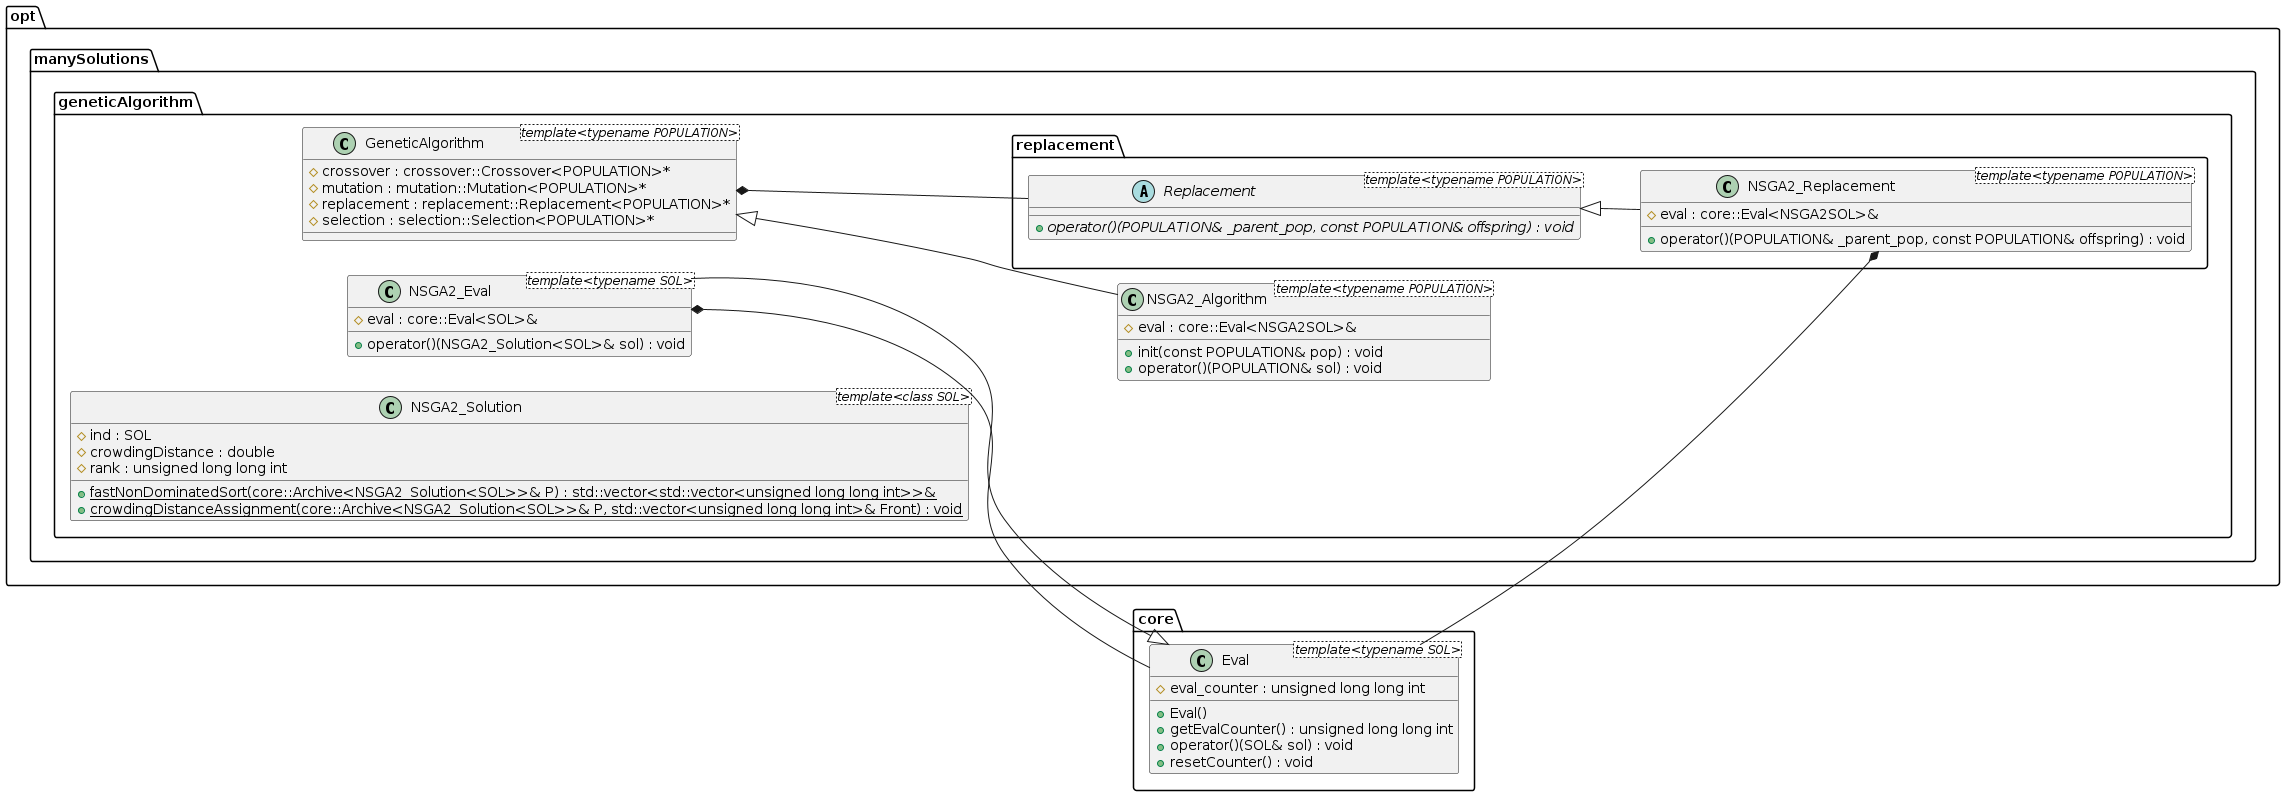Viewport: 2285px width, 796px height.
Task: Click the NSGA2_Algorithm class name
Action: (x=1206, y=300)
